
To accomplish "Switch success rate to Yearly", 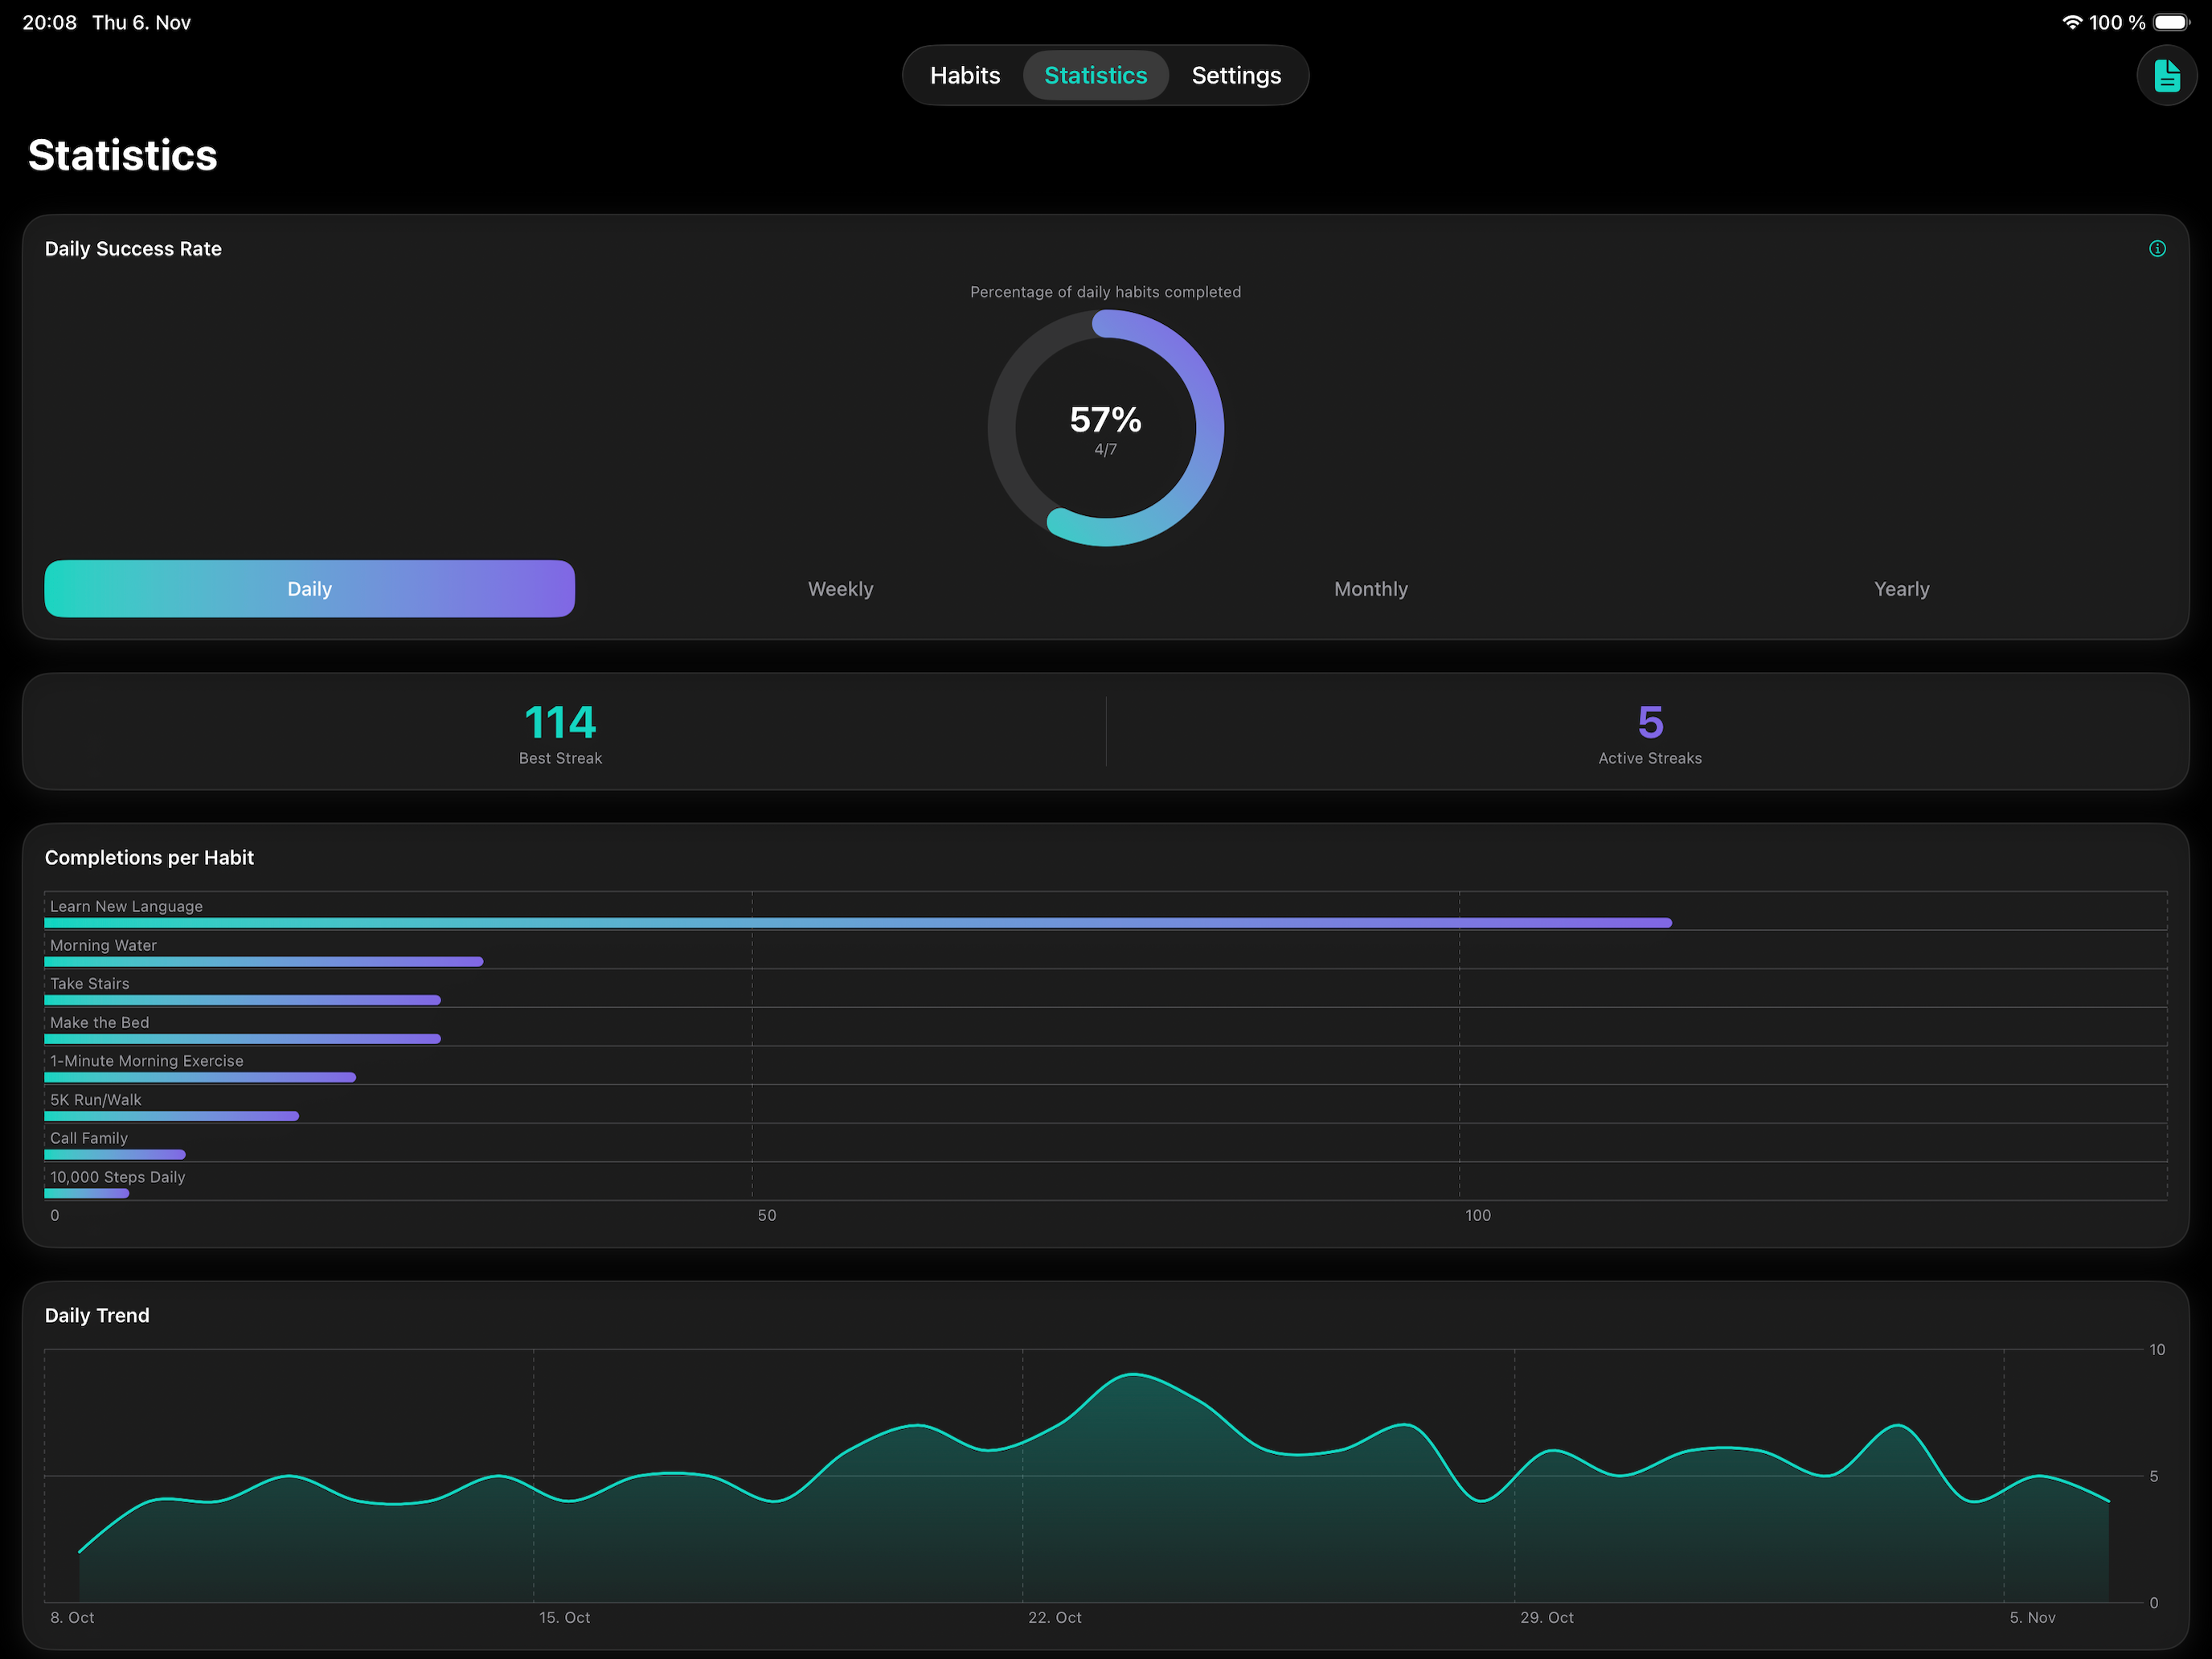I will coord(1902,589).
